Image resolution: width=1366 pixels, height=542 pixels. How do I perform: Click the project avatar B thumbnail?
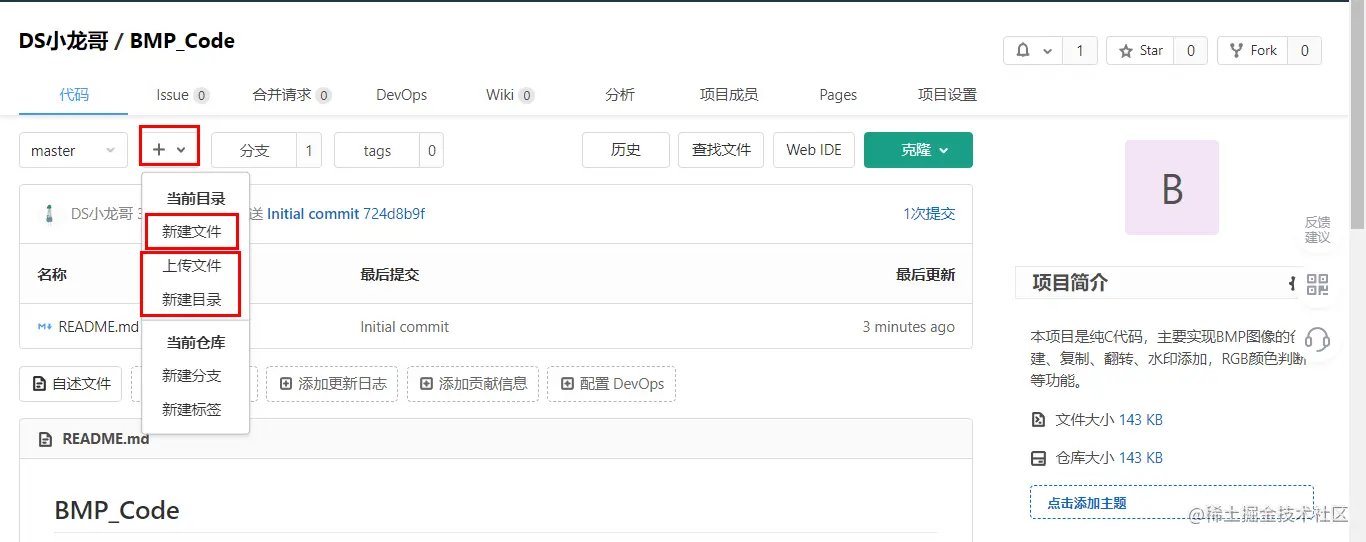tap(1172, 188)
